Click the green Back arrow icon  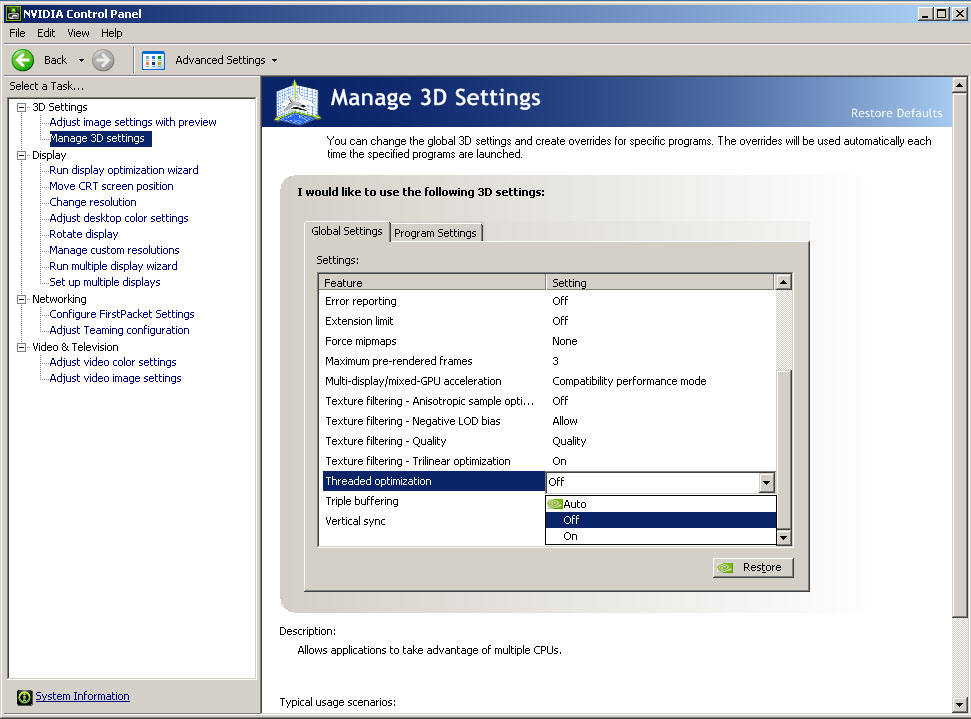click(x=23, y=60)
